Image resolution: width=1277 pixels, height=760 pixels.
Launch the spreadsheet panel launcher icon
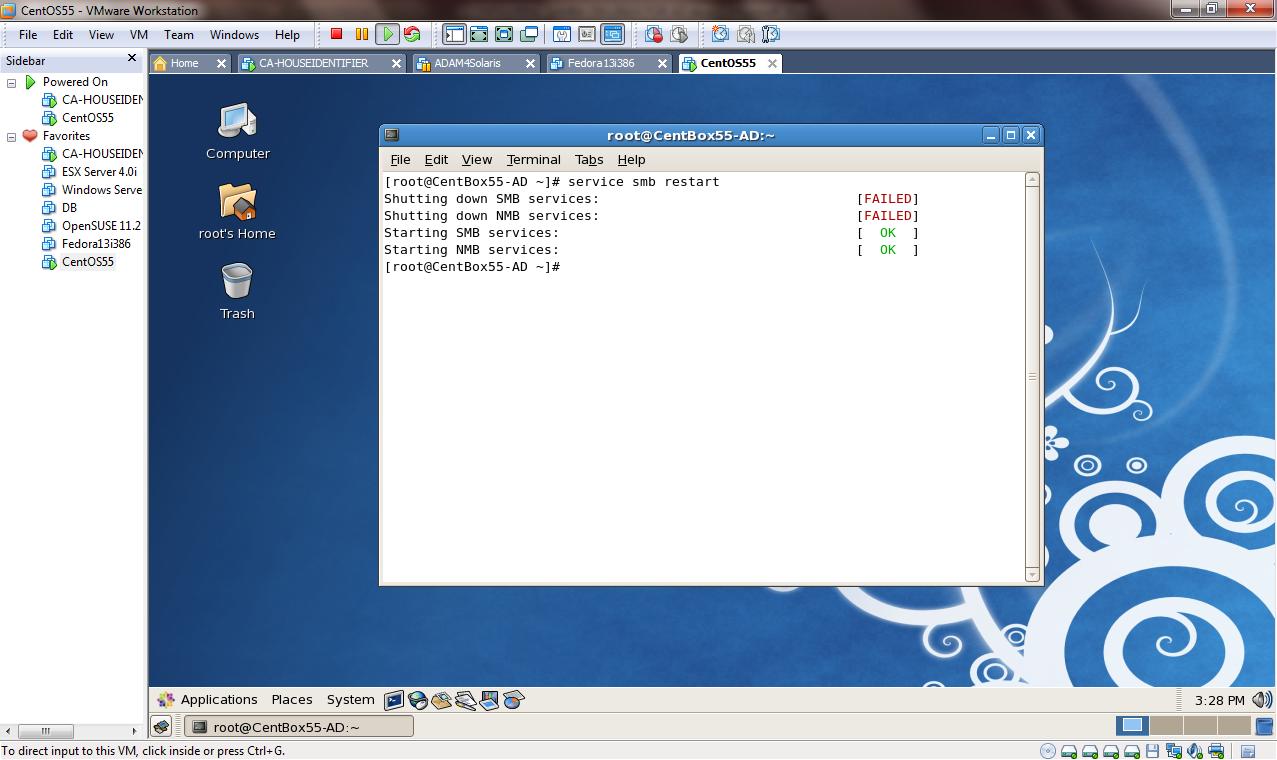(x=514, y=700)
